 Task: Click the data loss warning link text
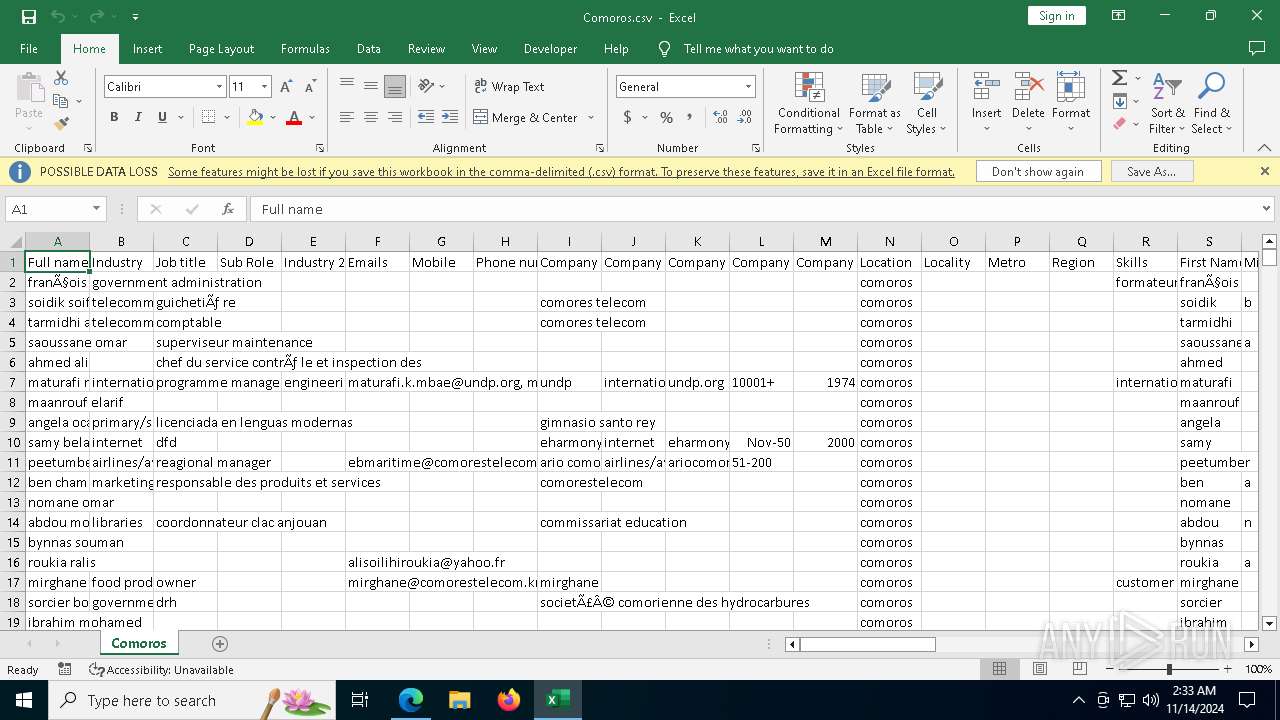click(x=561, y=172)
